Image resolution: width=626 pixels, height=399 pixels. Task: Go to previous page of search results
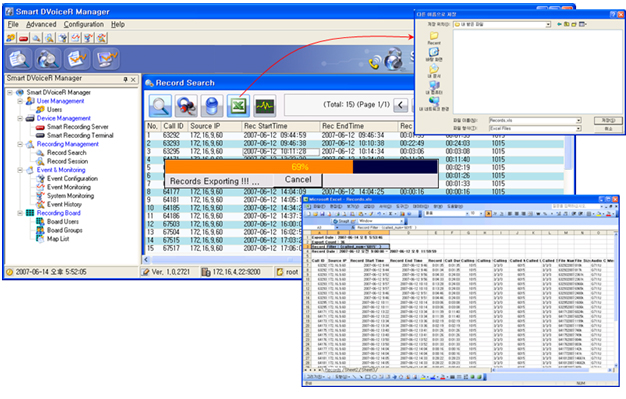coord(400,105)
